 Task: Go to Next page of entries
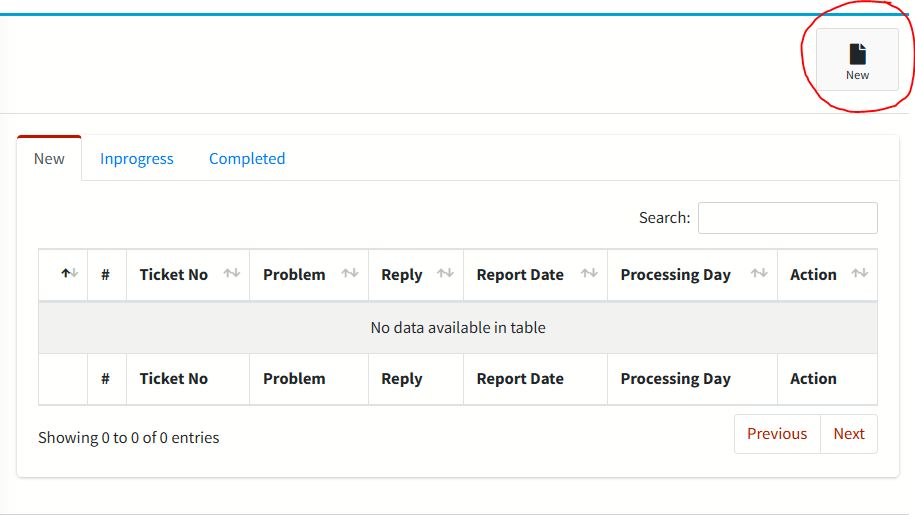click(x=849, y=434)
